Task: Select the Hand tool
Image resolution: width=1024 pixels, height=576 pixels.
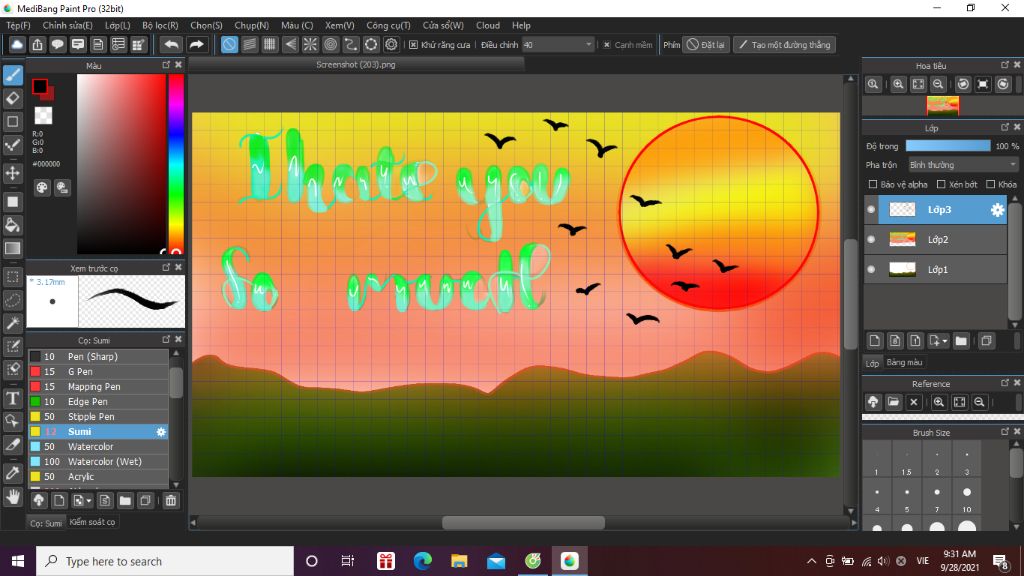Action: tap(12, 497)
